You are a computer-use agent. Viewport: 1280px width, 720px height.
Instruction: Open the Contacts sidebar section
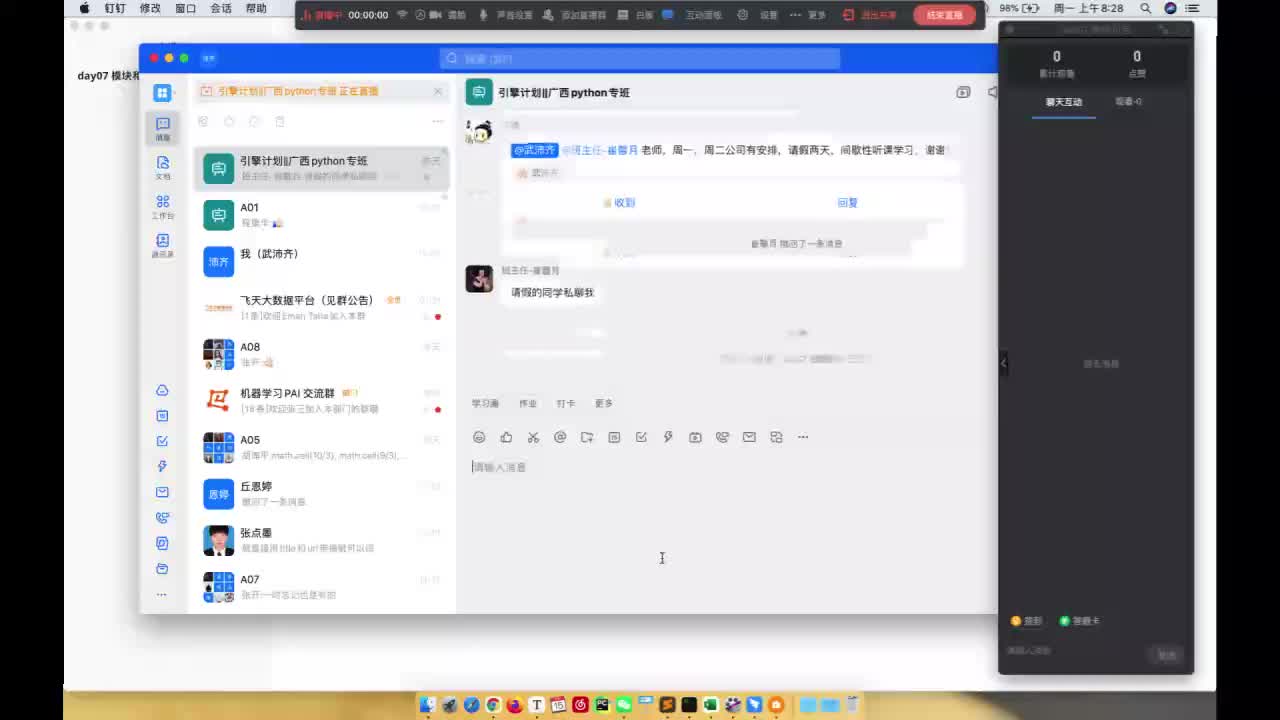[163, 245]
